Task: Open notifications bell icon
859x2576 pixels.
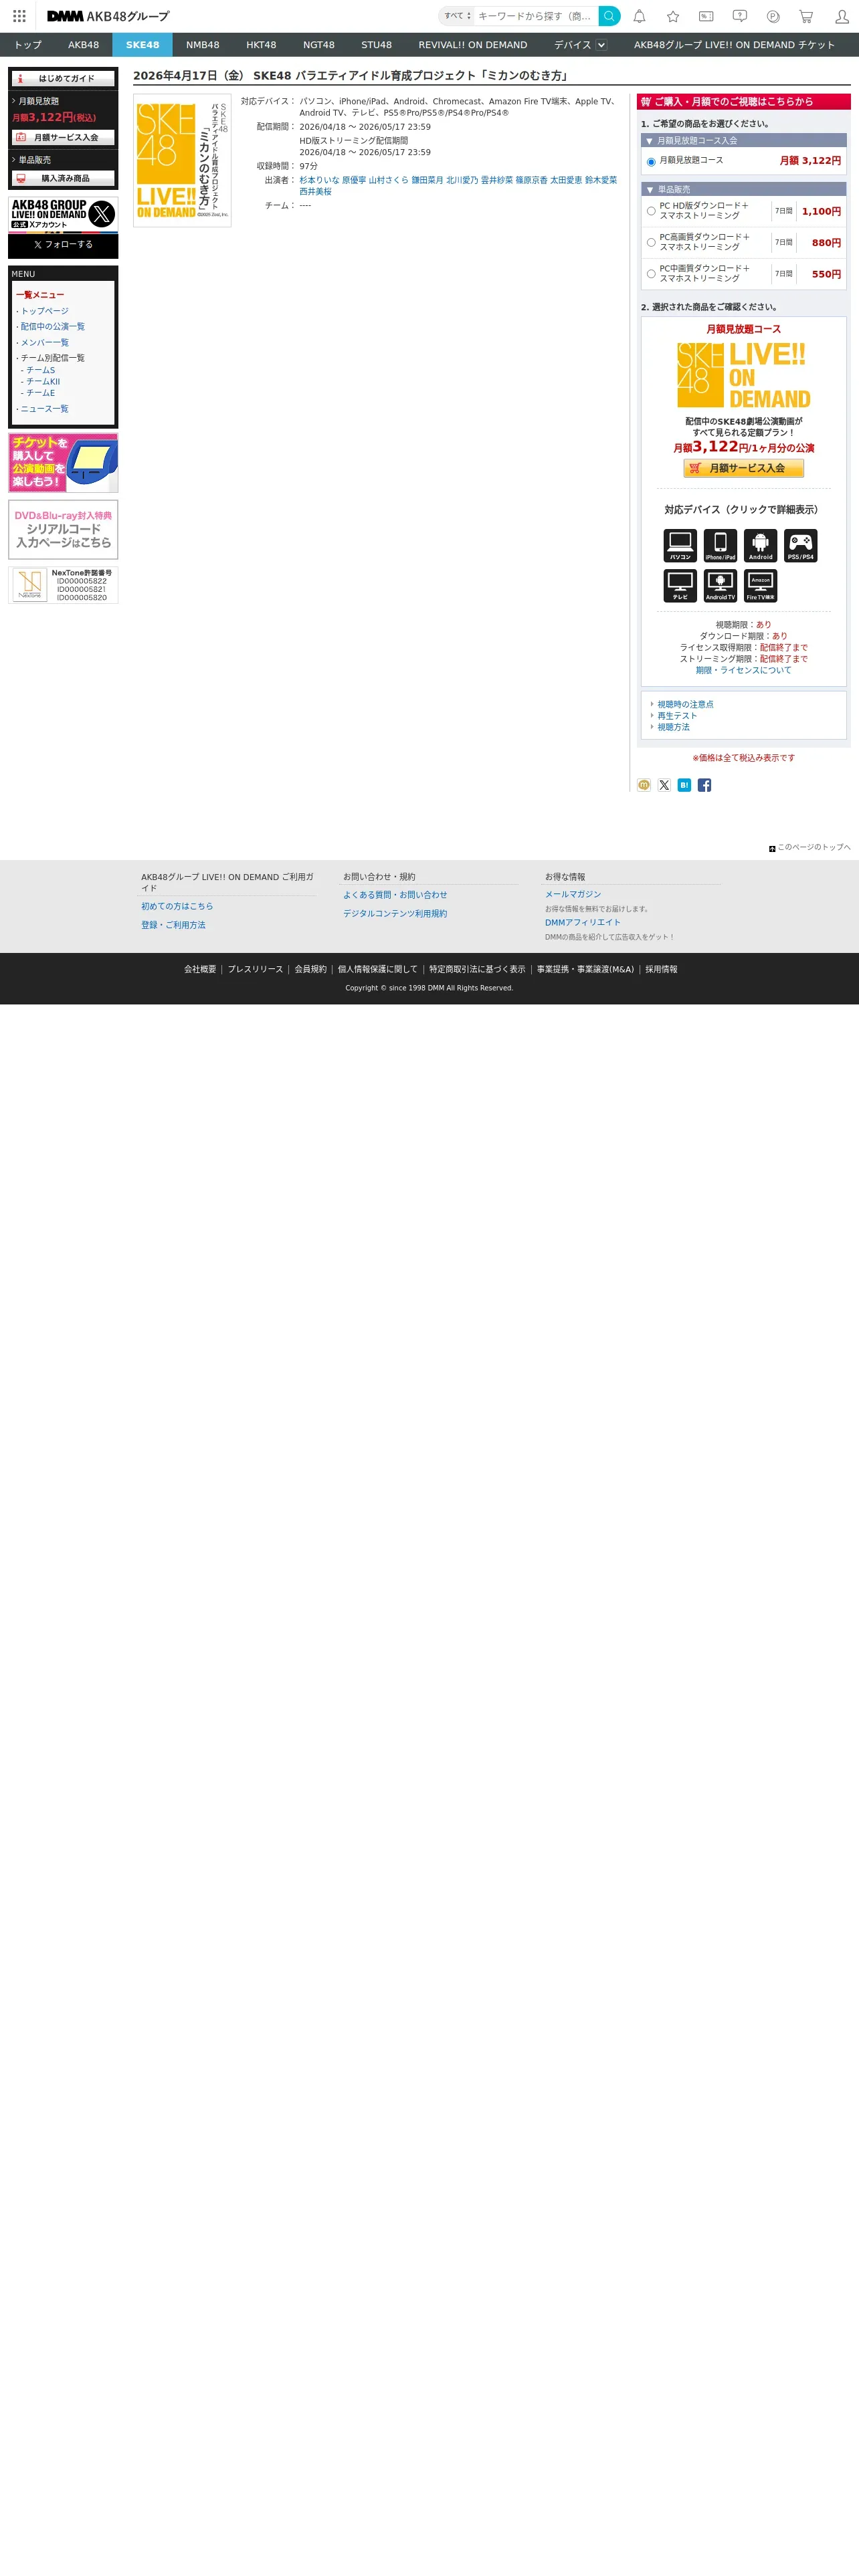Action: 639,16
